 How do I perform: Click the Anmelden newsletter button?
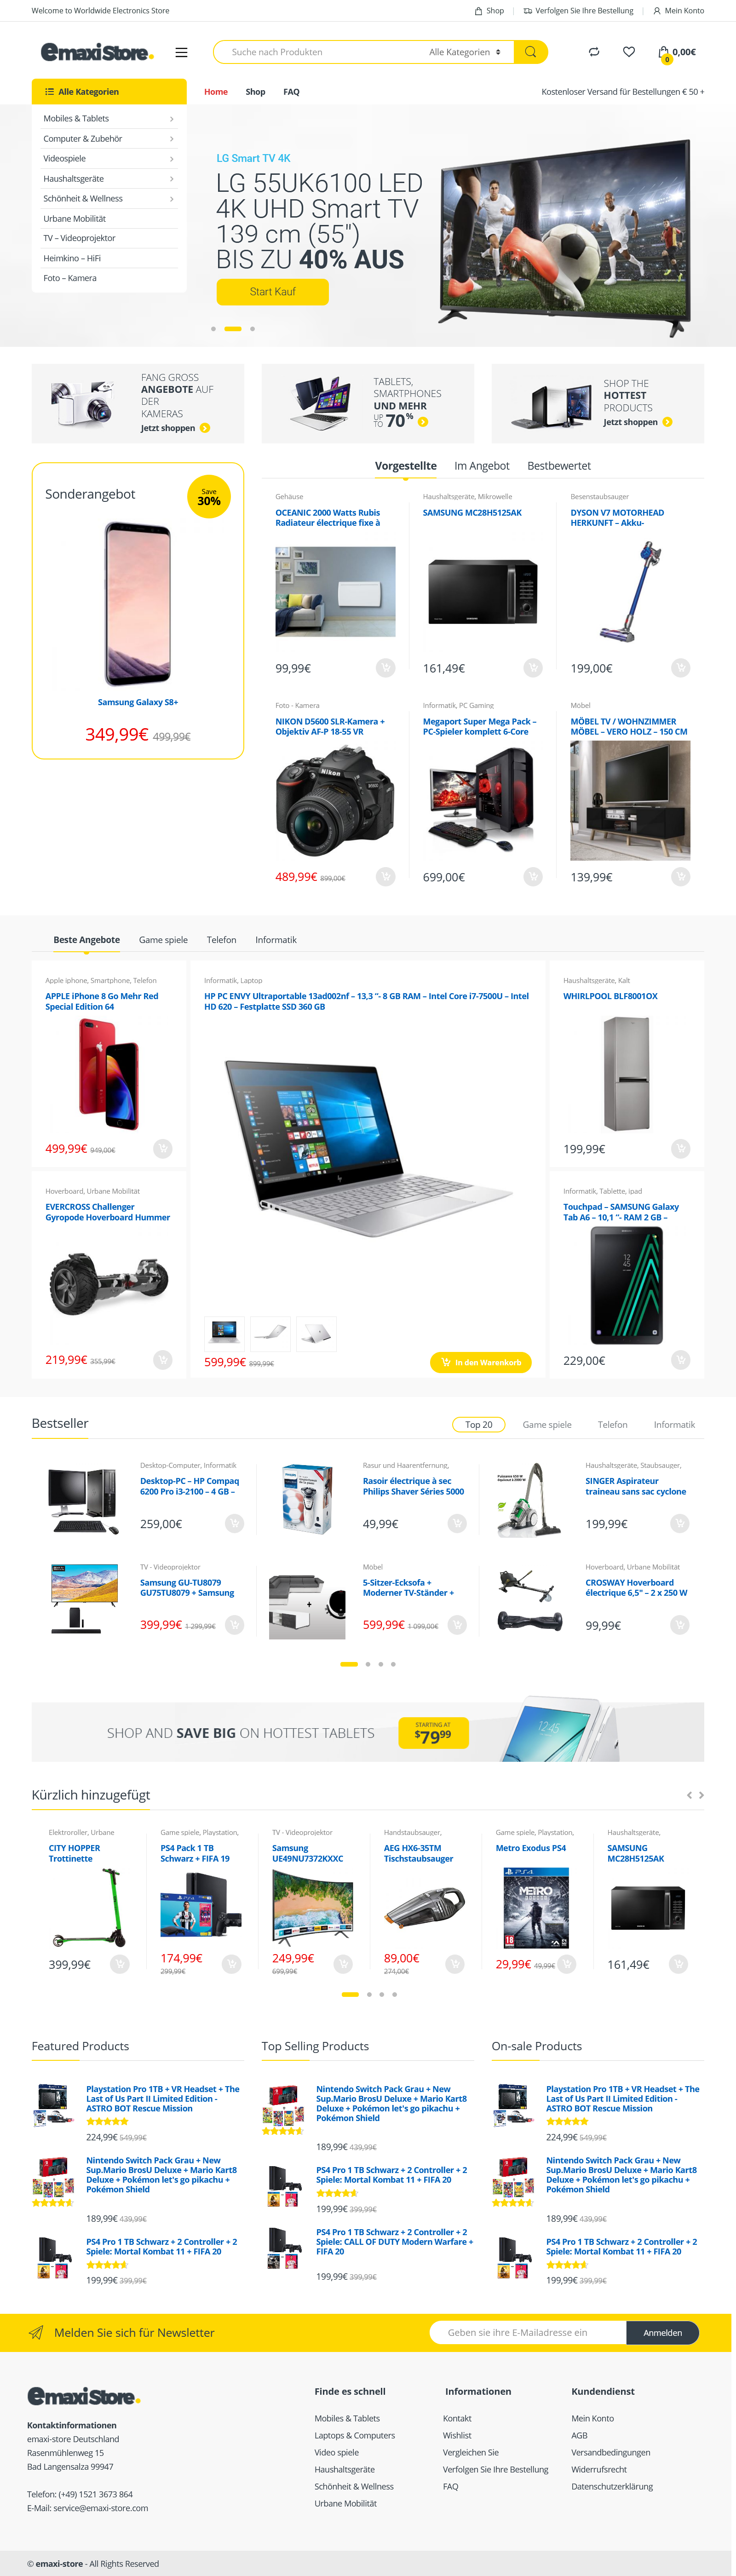click(662, 2333)
